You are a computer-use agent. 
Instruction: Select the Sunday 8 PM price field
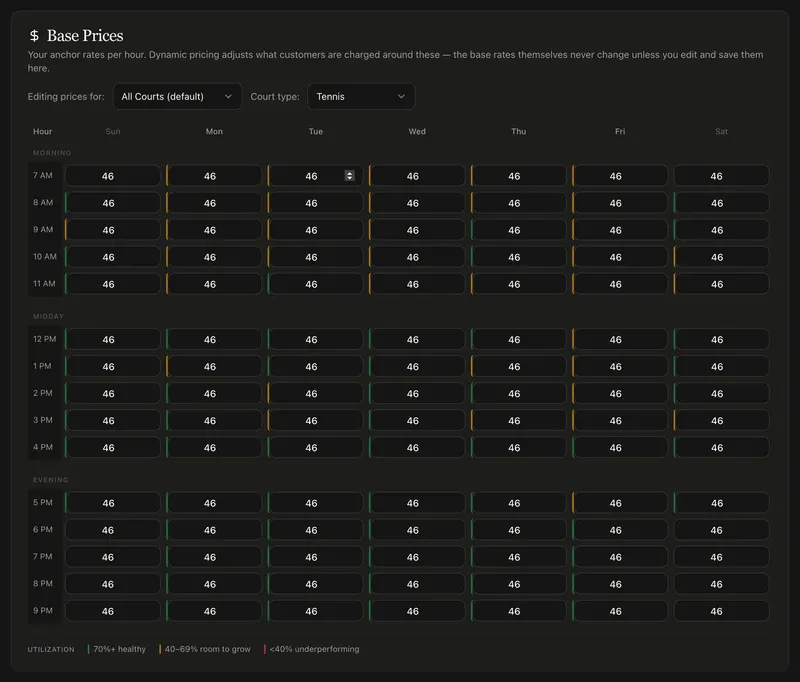[112, 584]
